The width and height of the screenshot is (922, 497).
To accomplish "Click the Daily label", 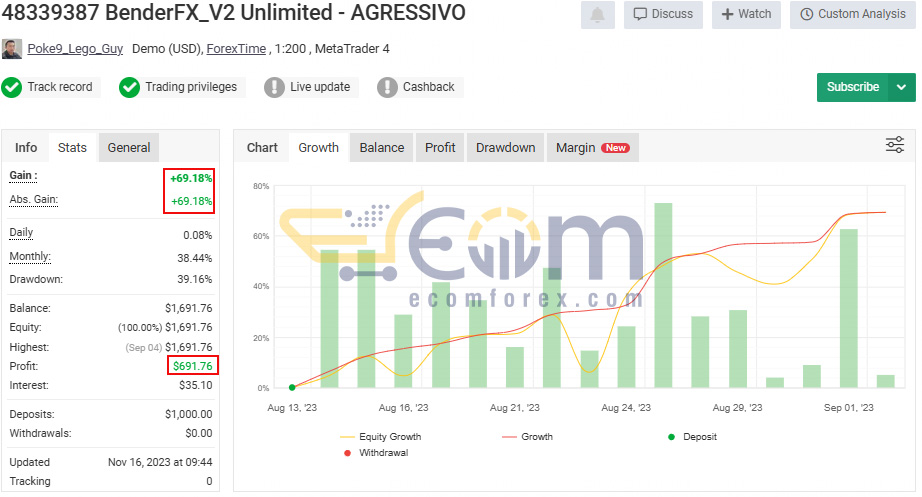I will click(21, 233).
